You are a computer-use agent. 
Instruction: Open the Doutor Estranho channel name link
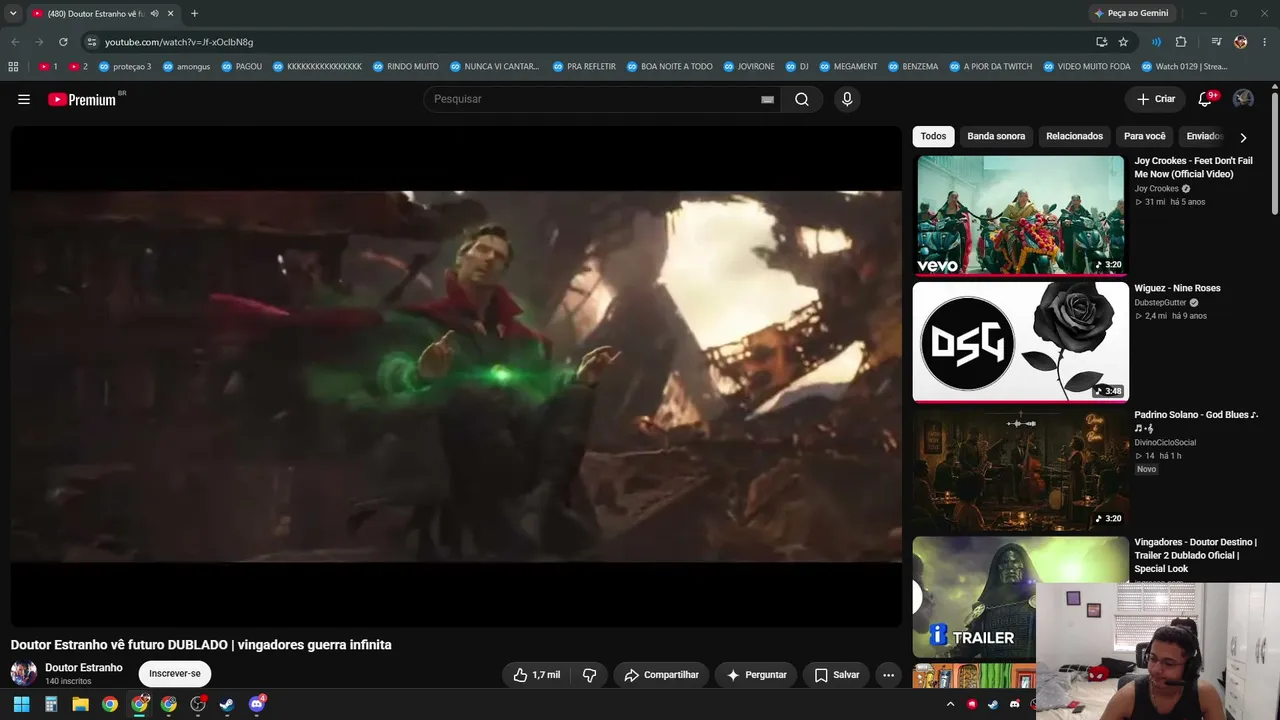coord(84,668)
